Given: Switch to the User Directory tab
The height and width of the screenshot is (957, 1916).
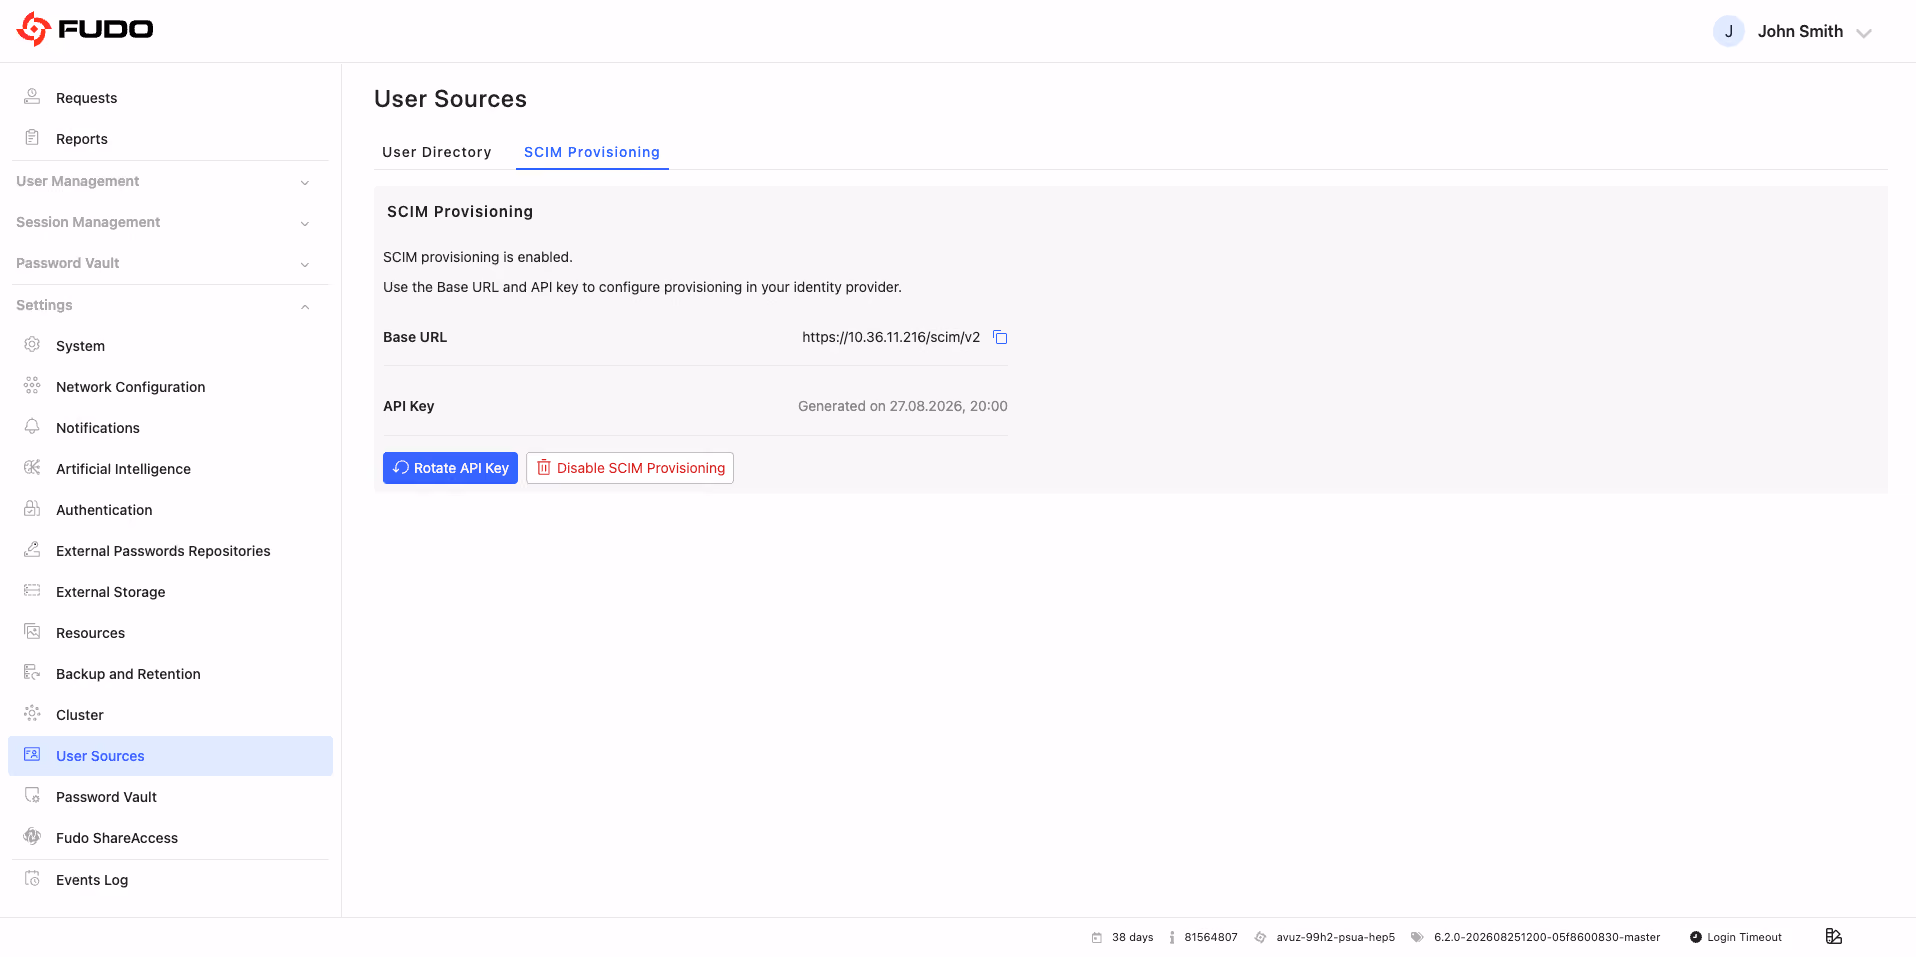Looking at the screenshot, I should pos(437,152).
